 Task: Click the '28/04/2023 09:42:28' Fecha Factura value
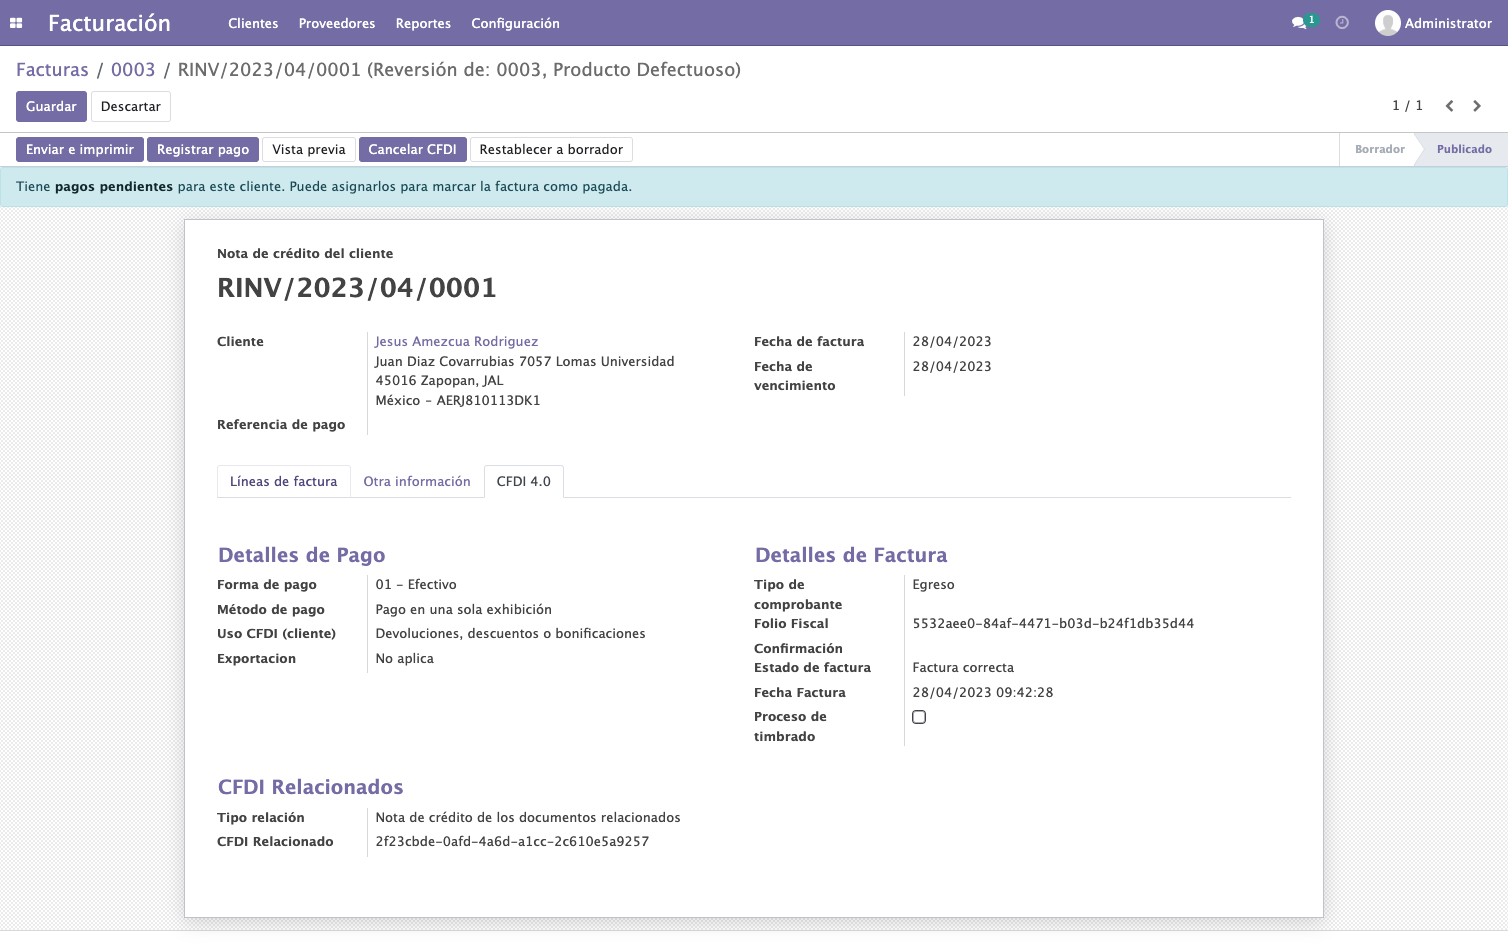pyautogui.click(x=983, y=693)
